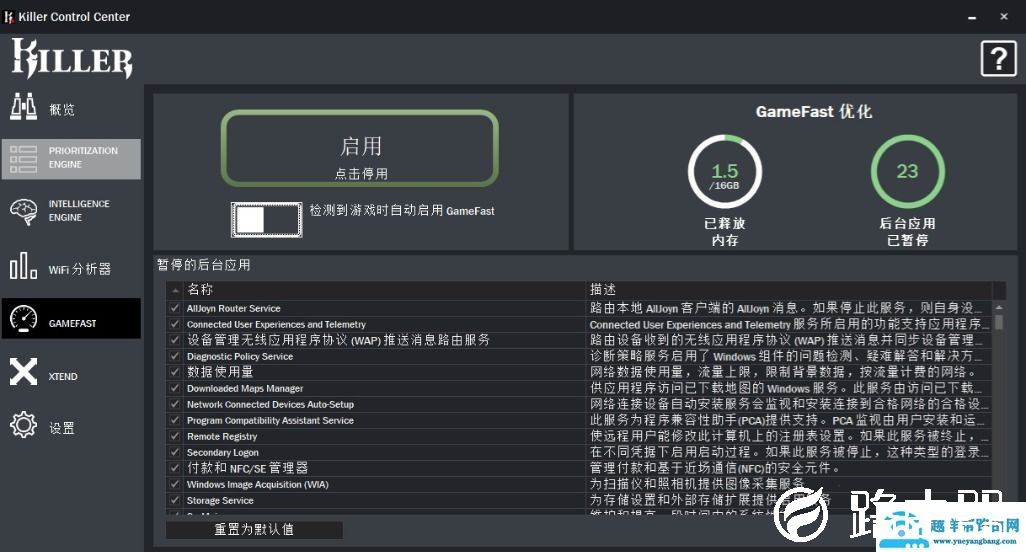This screenshot has width=1026, height=552.
Task: Uncheck the AllJoyn Router Service checkbox
Action: click(175, 308)
